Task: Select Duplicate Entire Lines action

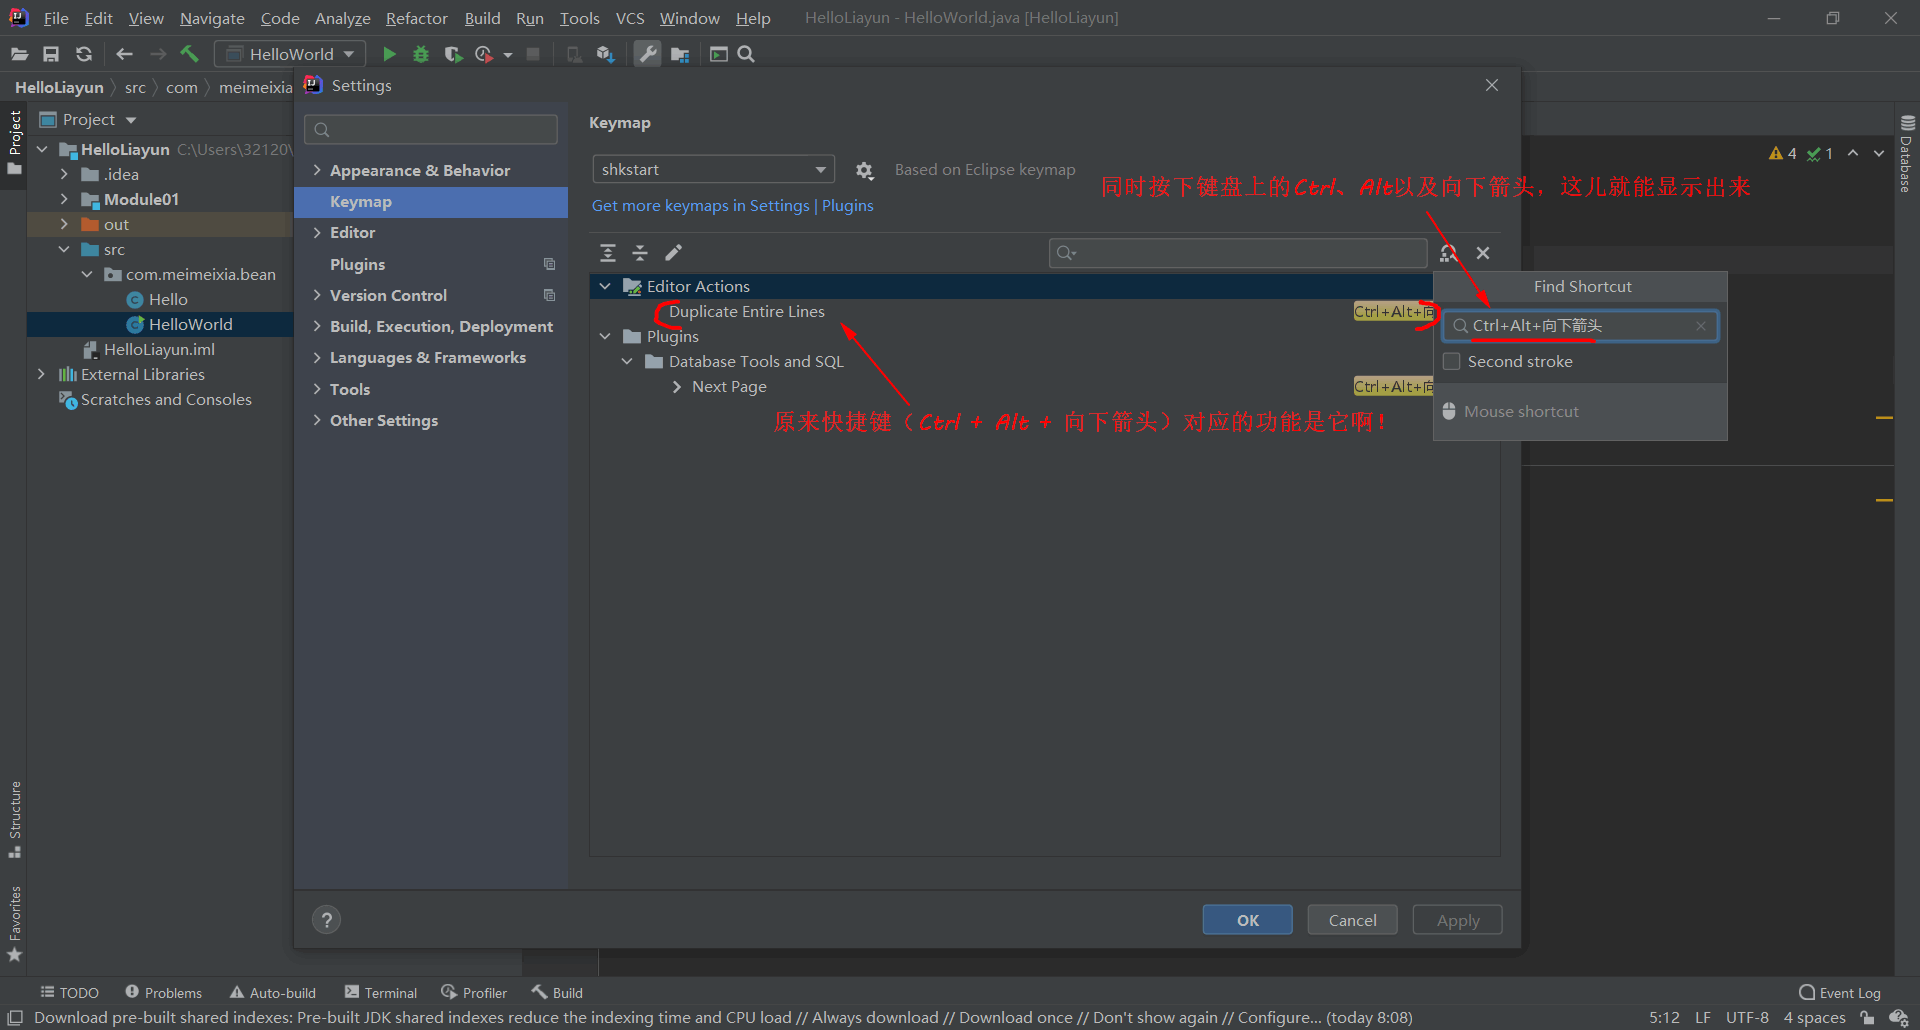Action: (746, 311)
